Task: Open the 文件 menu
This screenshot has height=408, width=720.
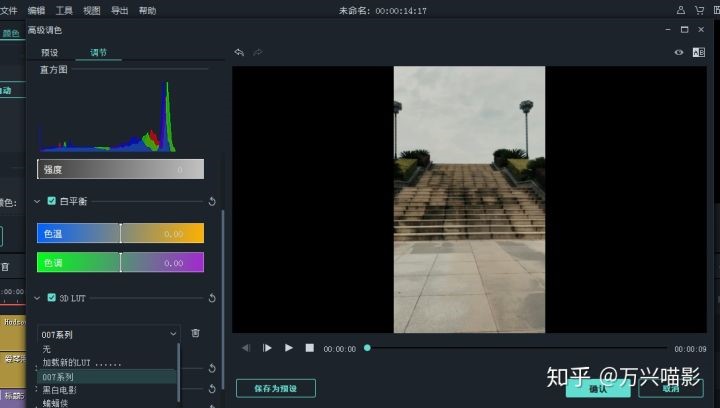Action: coord(8,10)
